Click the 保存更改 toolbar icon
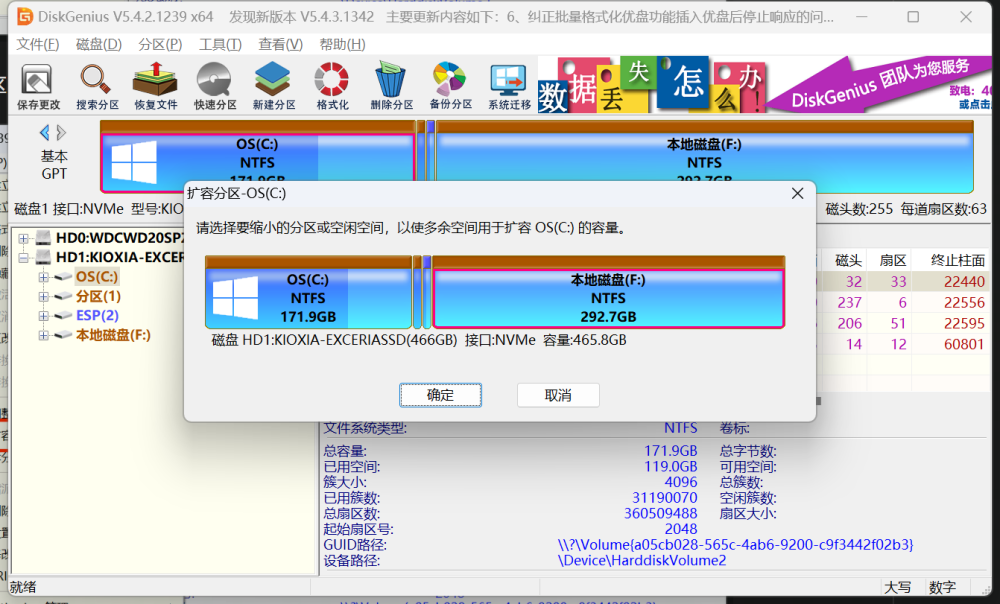Image resolution: width=1000 pixels, height=604 pixels. tap(38, 87)
